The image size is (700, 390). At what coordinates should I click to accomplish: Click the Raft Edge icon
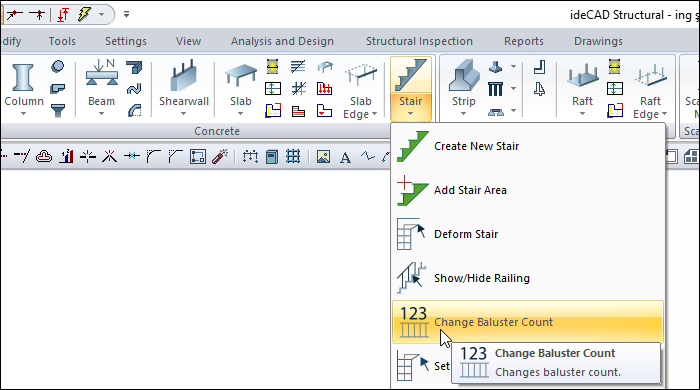click(650, 75)
